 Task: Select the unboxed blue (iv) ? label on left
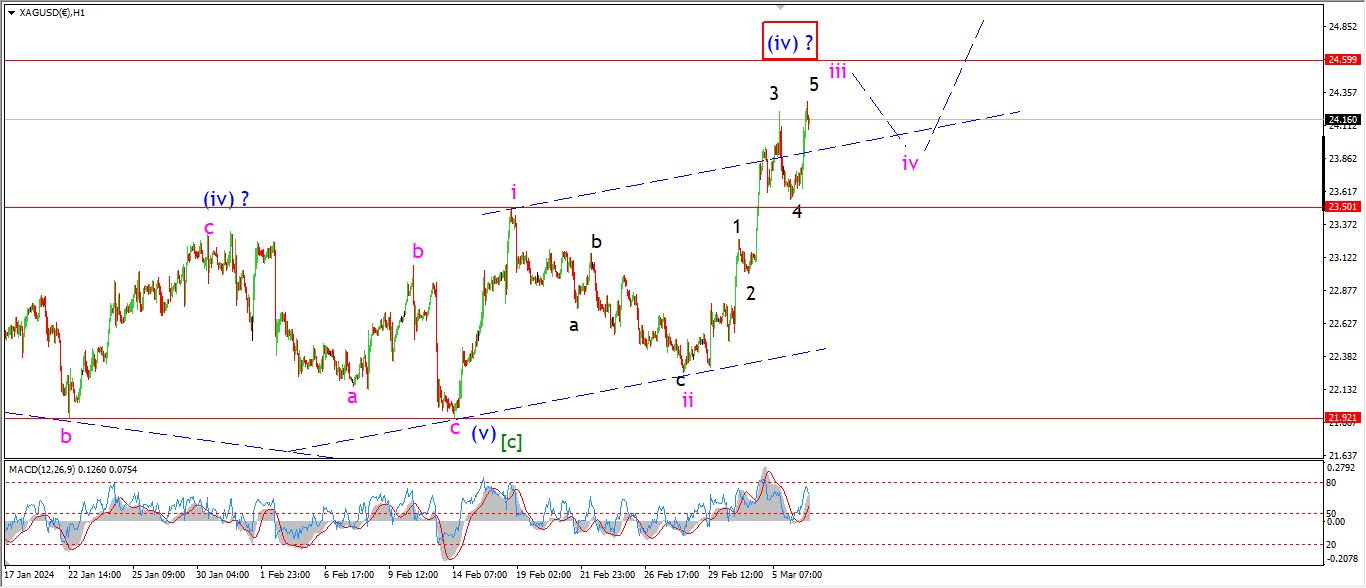(226, 199)
